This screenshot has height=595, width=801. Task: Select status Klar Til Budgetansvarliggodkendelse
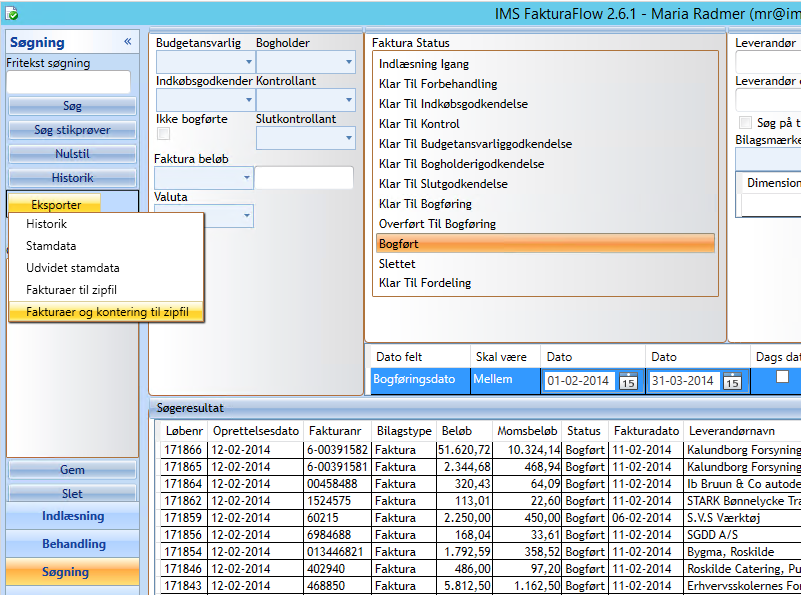[x=545, y=144]
